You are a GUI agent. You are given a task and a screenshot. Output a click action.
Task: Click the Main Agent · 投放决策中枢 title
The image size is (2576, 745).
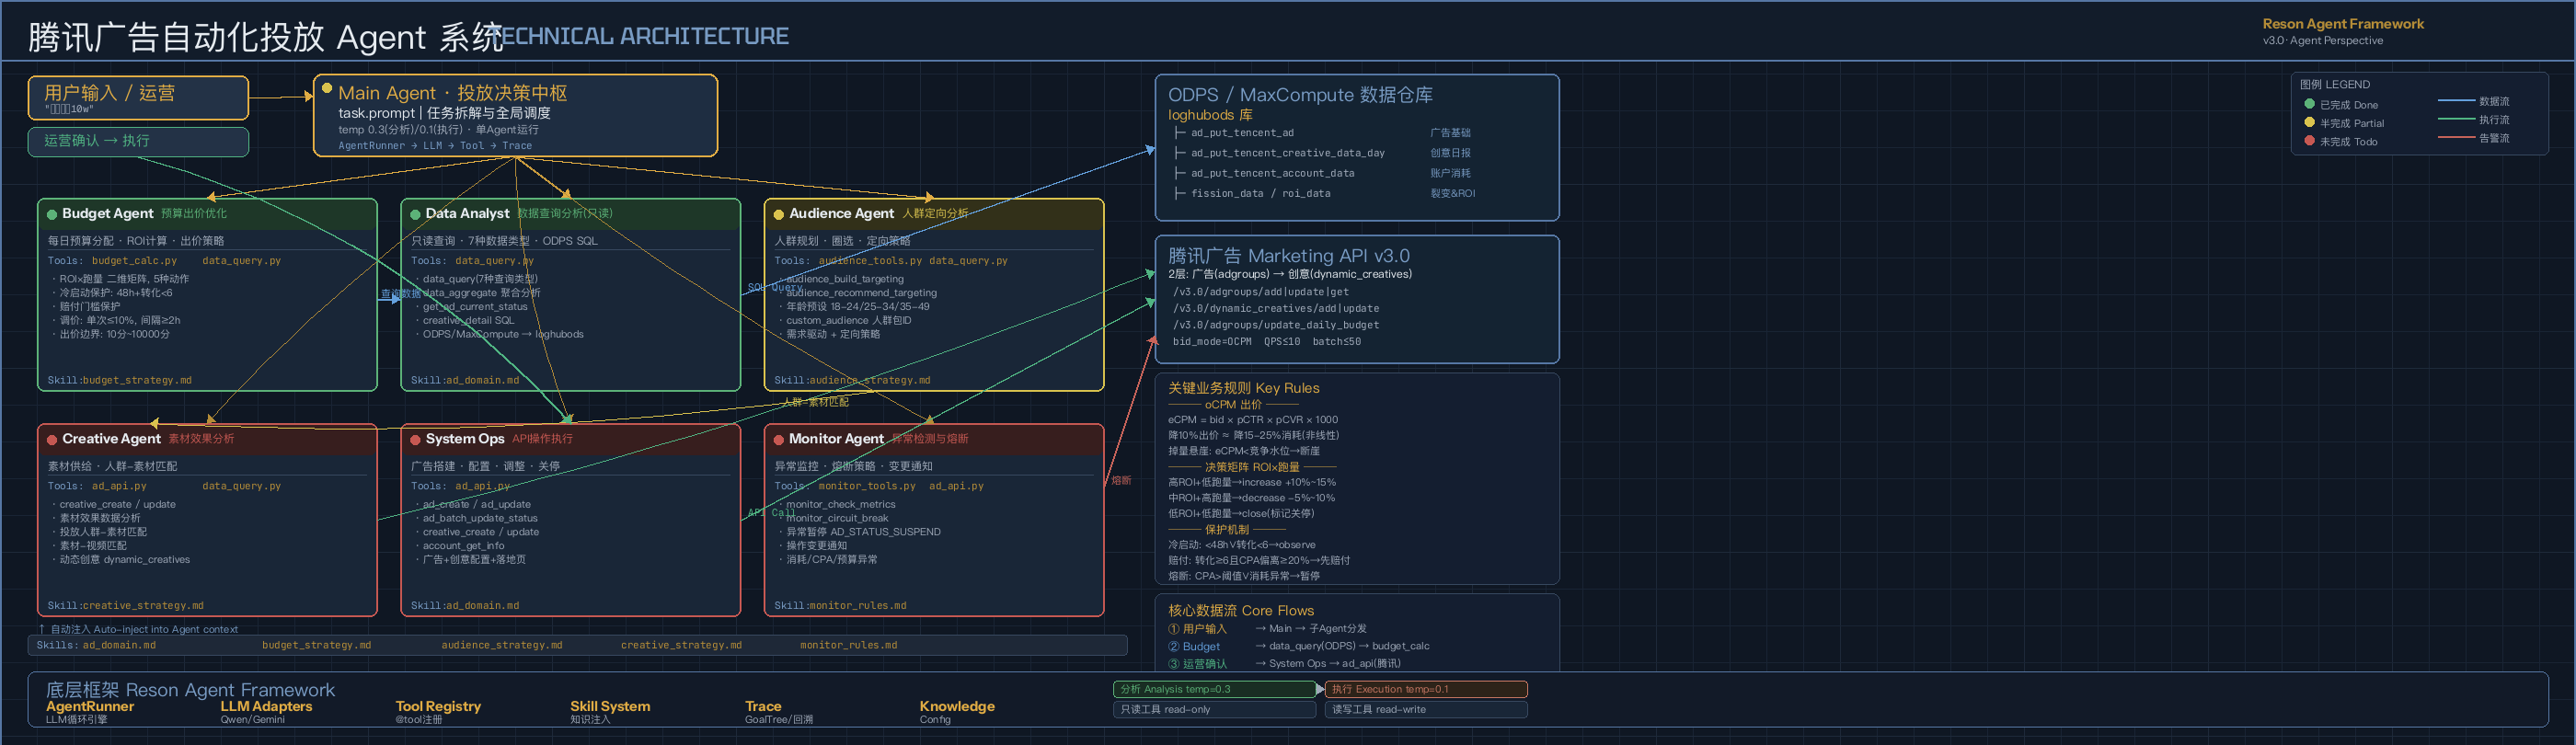[x=452, y=93]
